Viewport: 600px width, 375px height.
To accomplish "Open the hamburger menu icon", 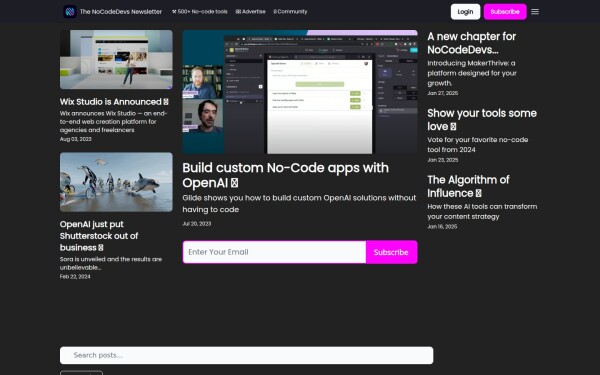I will pos(535,11).
